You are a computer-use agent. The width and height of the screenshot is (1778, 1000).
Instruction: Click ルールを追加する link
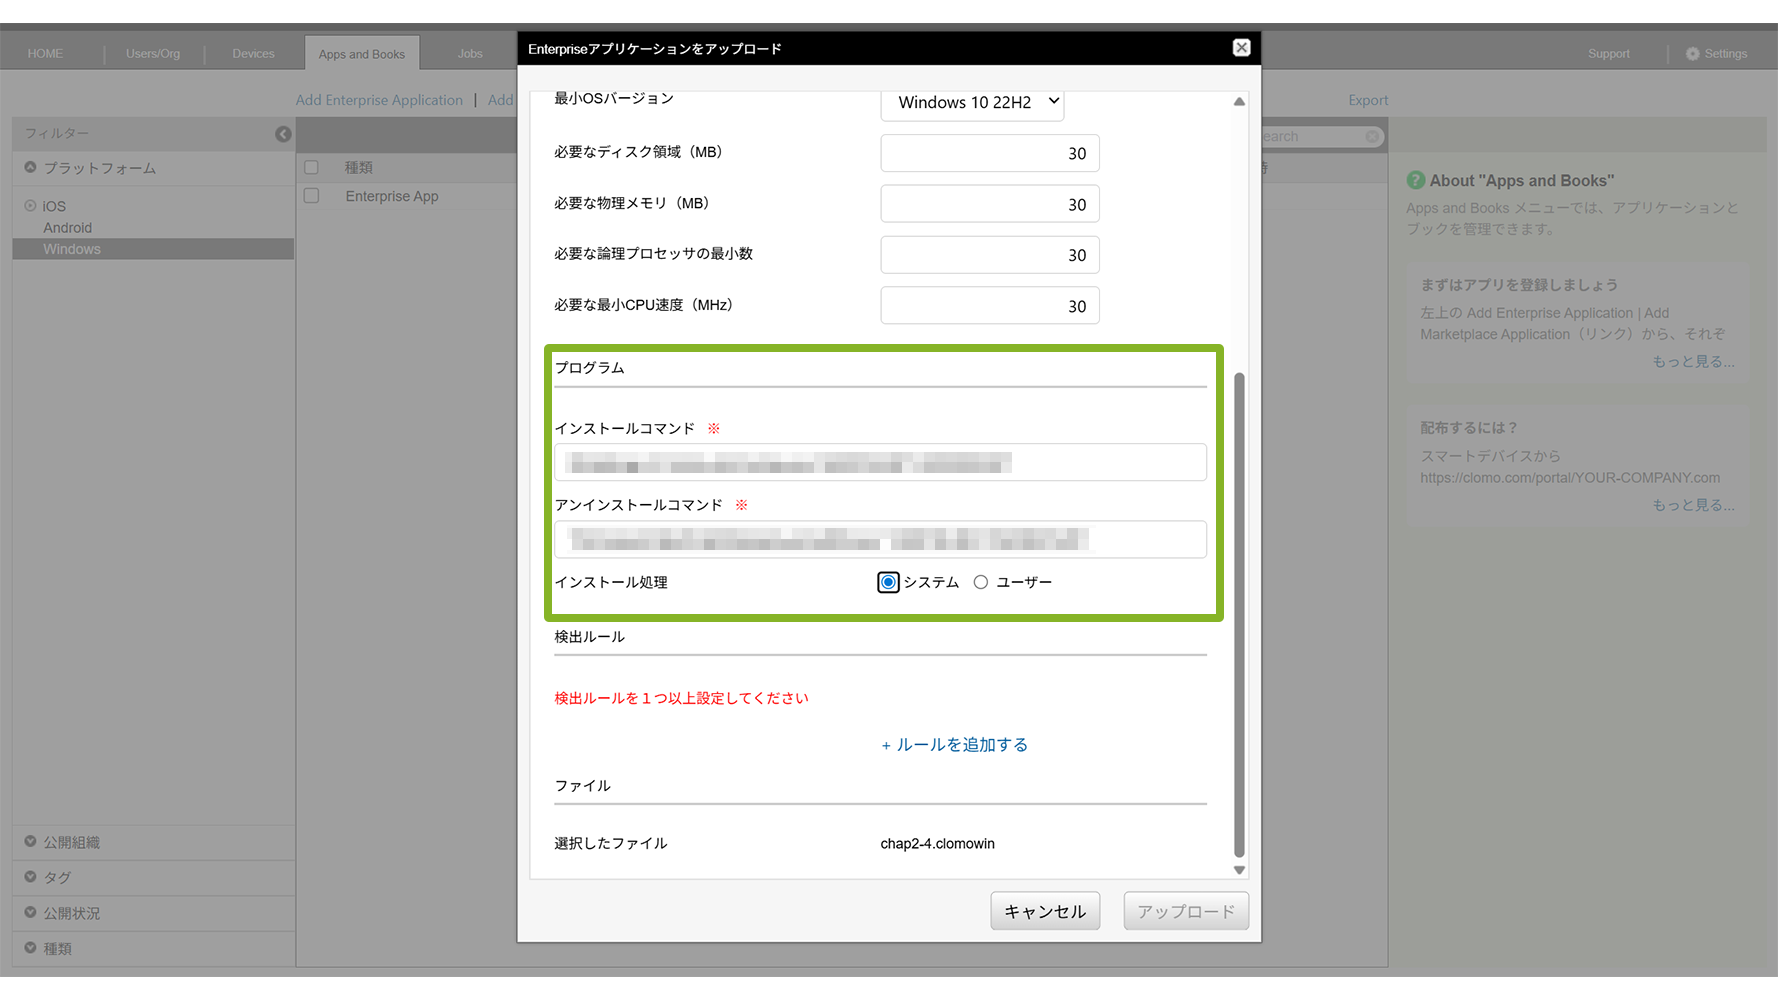954,745
